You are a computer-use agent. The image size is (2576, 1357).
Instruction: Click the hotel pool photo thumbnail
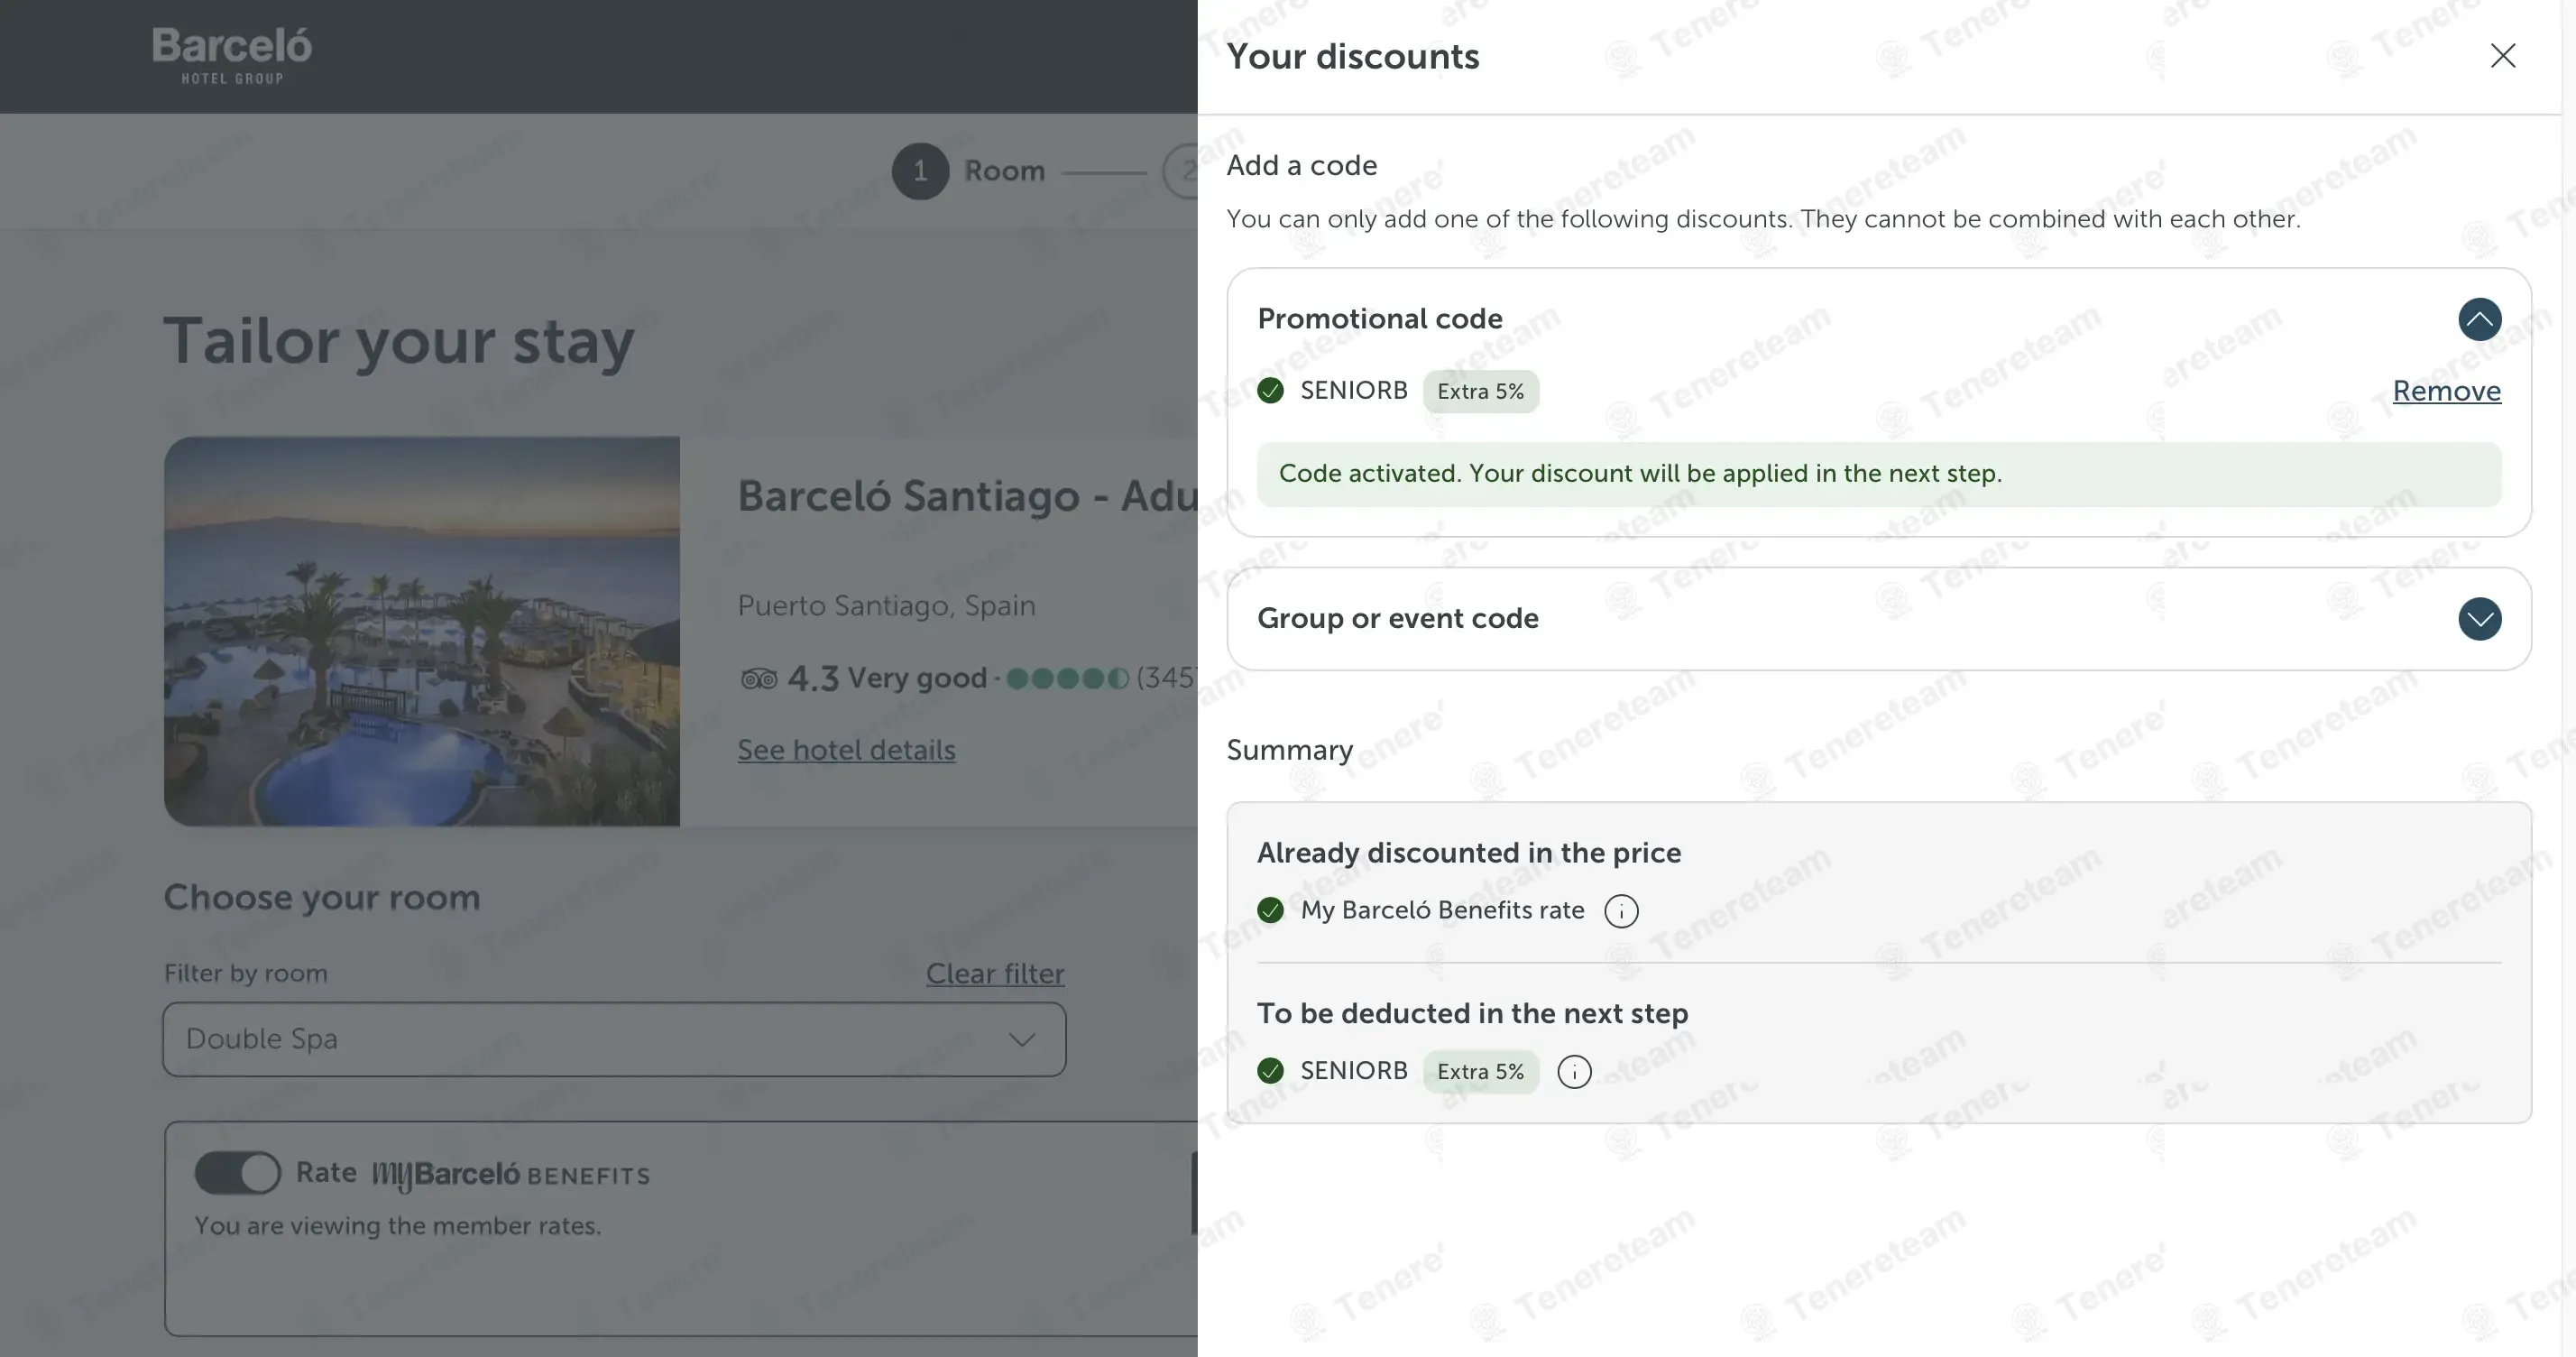[x=421, y=631]
